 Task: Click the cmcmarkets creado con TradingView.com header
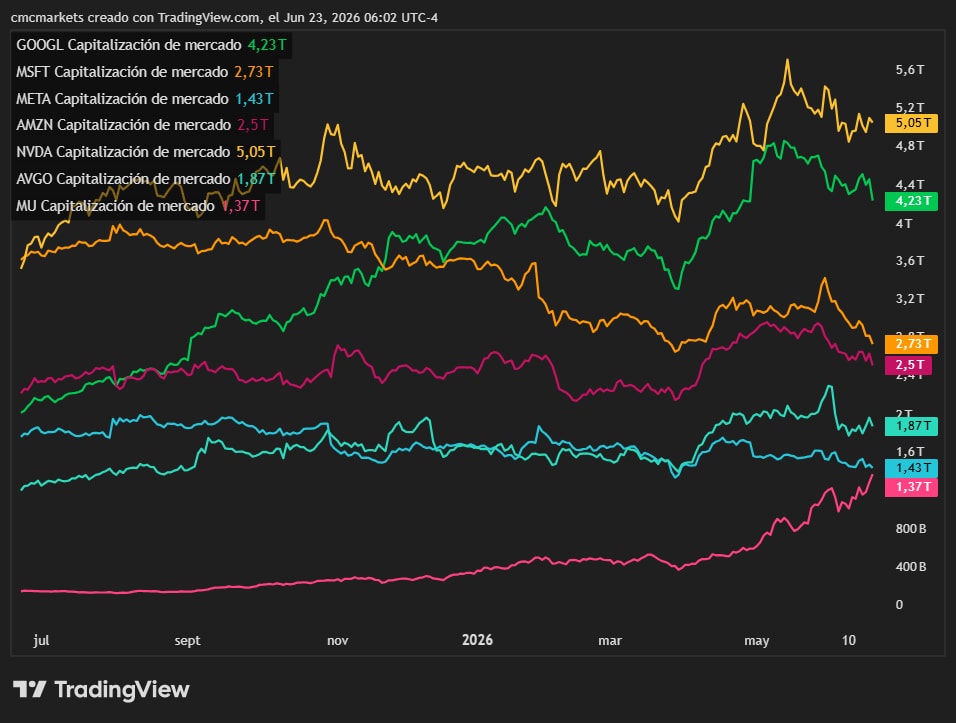tap(224, 18)
